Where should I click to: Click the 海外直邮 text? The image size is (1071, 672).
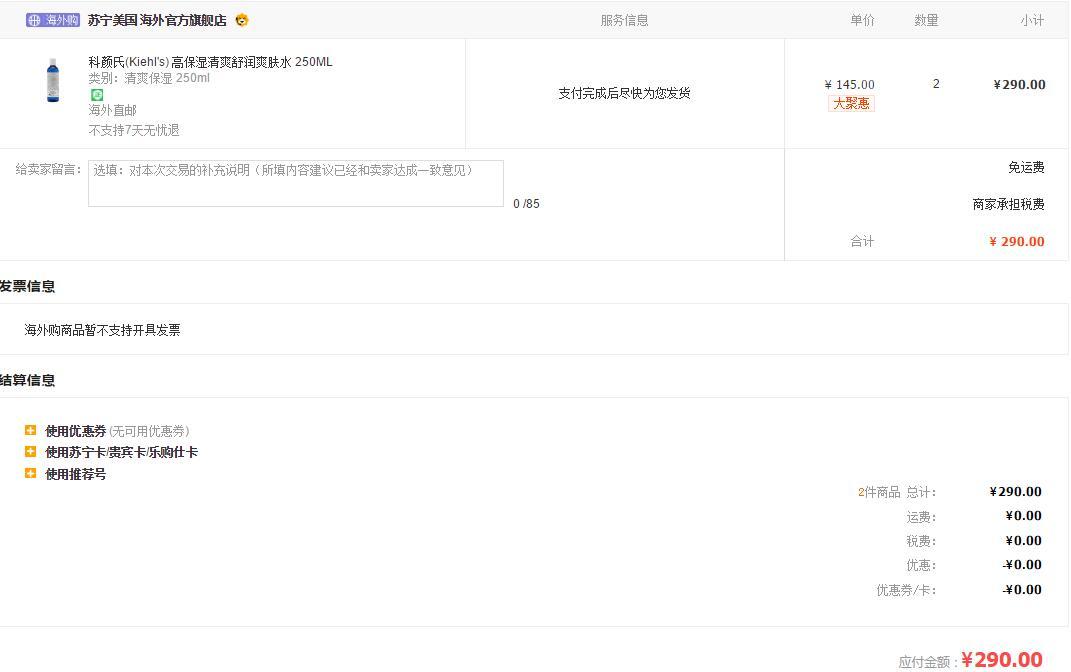coord(113,111)
